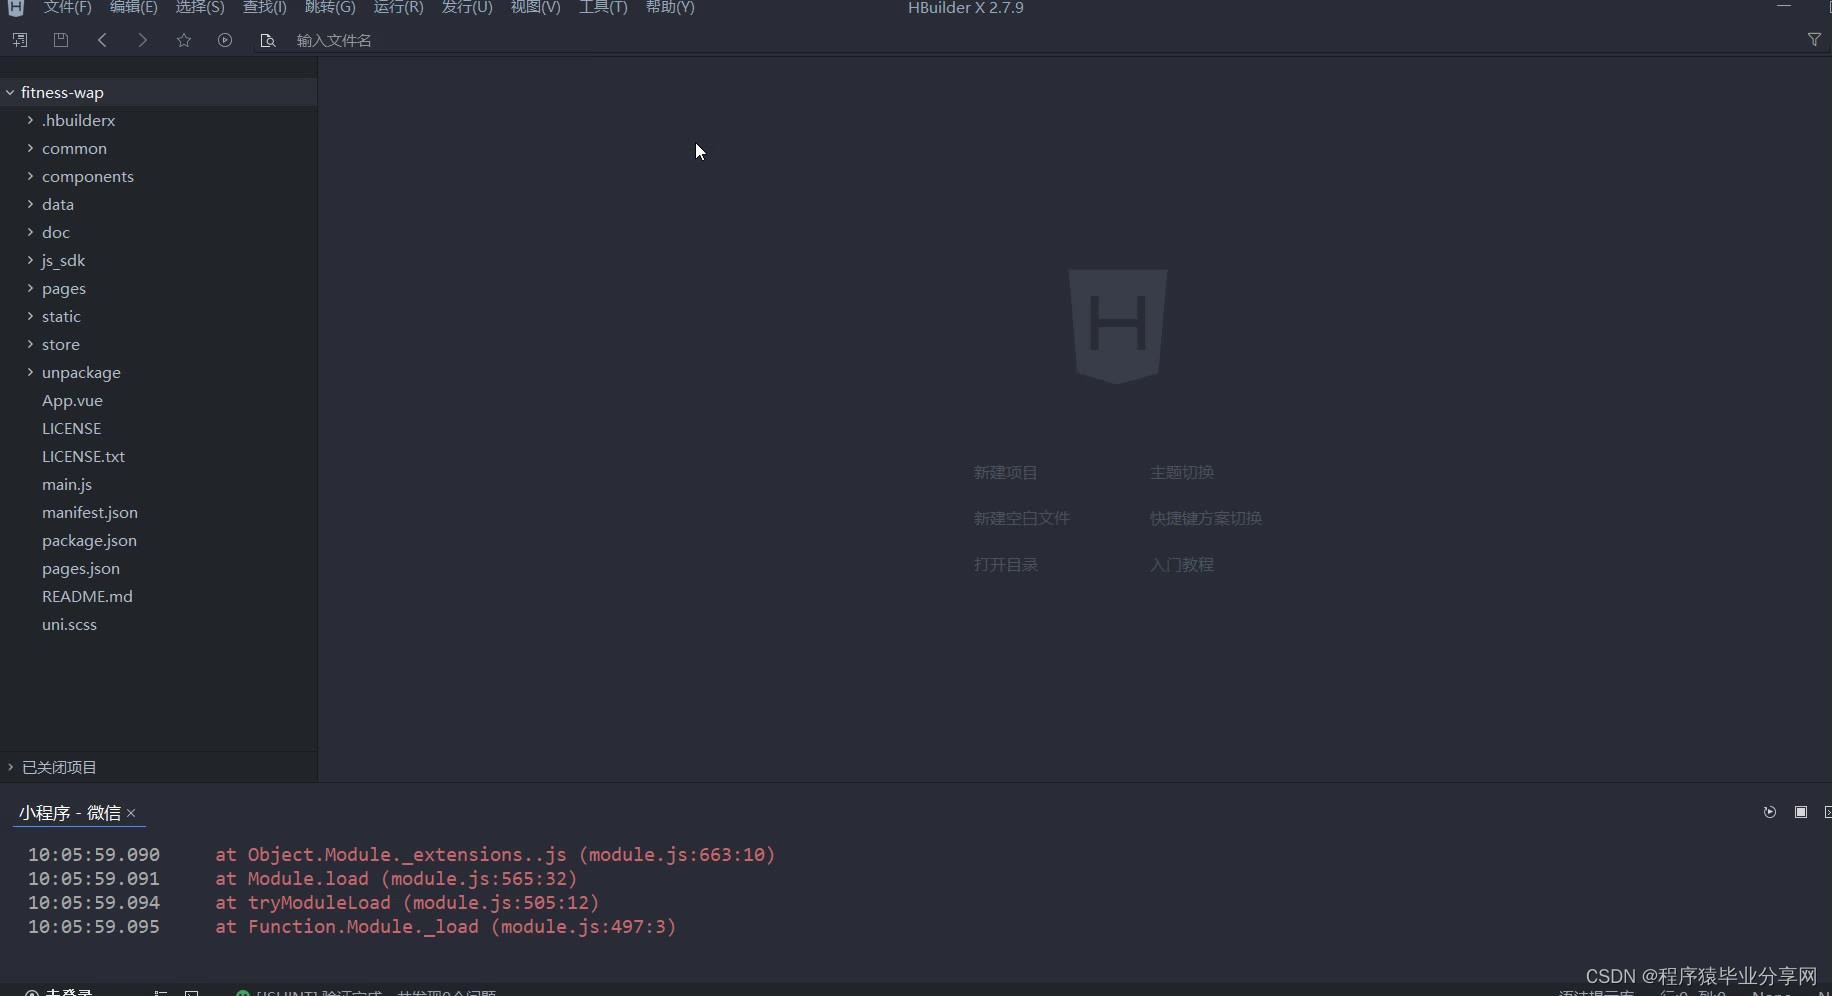Click the HBuilder logo icon in title bar
Screen dimensions: 1832x996
[16, 7]
